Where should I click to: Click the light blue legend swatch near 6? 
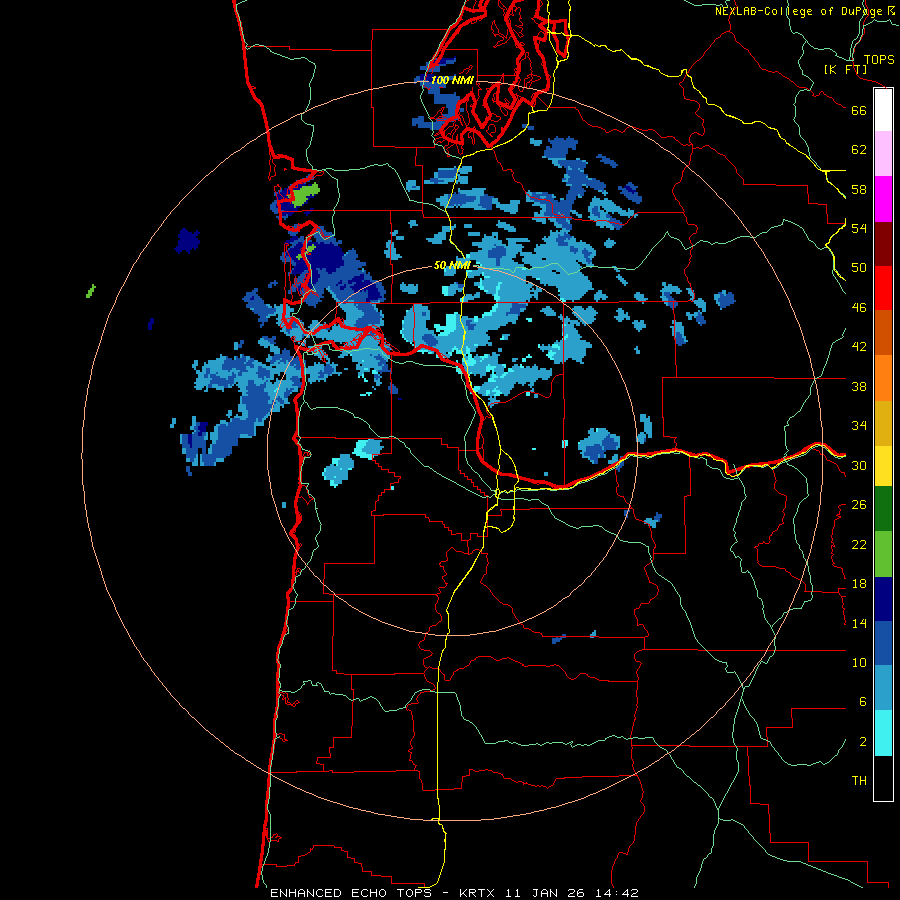tap(883, 688)
